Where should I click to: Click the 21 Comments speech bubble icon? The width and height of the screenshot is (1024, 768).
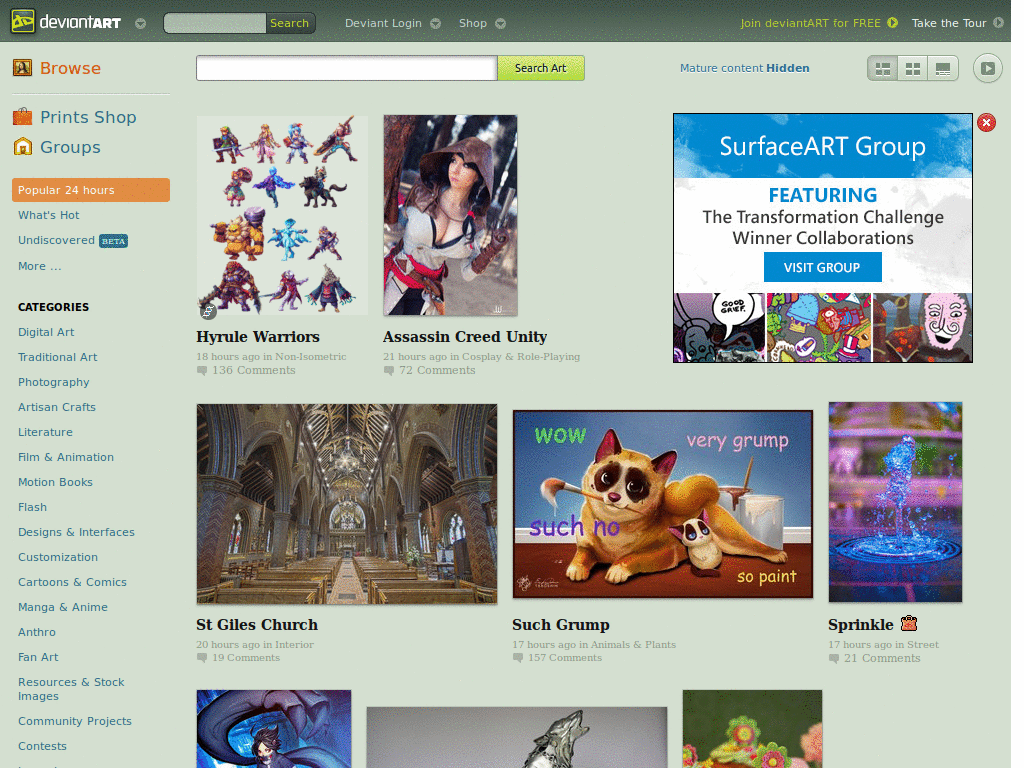tap(834, 658)
